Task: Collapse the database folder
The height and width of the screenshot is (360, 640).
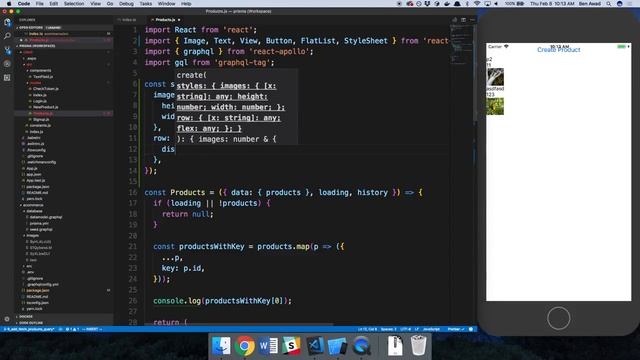Action: click(x=34, y=211)
